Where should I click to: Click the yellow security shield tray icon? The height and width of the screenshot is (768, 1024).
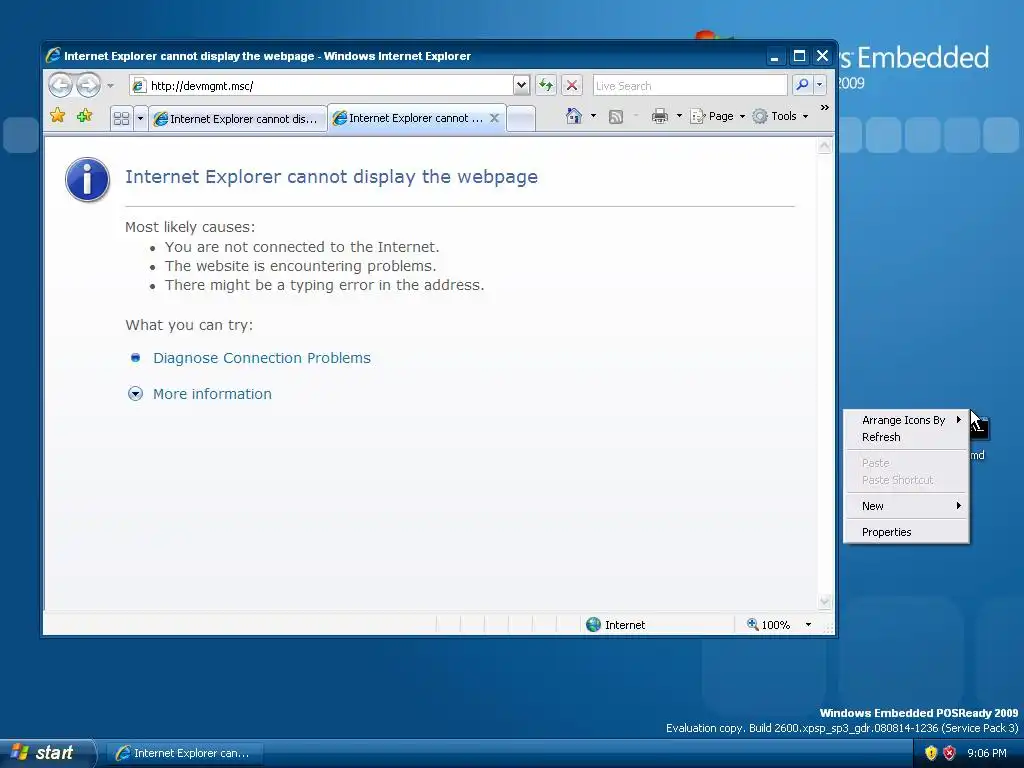[x=931, y=753]
